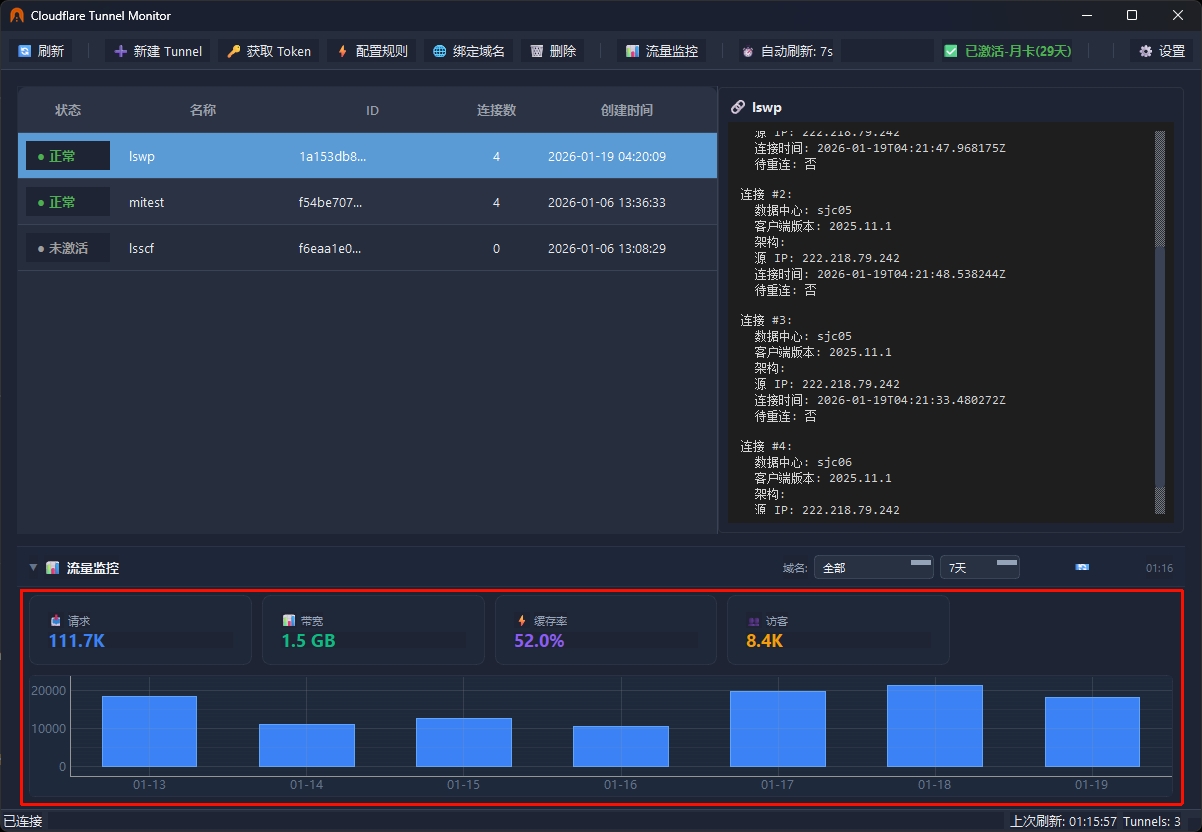The height and width of the screenshot is (832, 1202).
Task: Open the 域名 全部 dropdown
Action: (x=873, y=567)
